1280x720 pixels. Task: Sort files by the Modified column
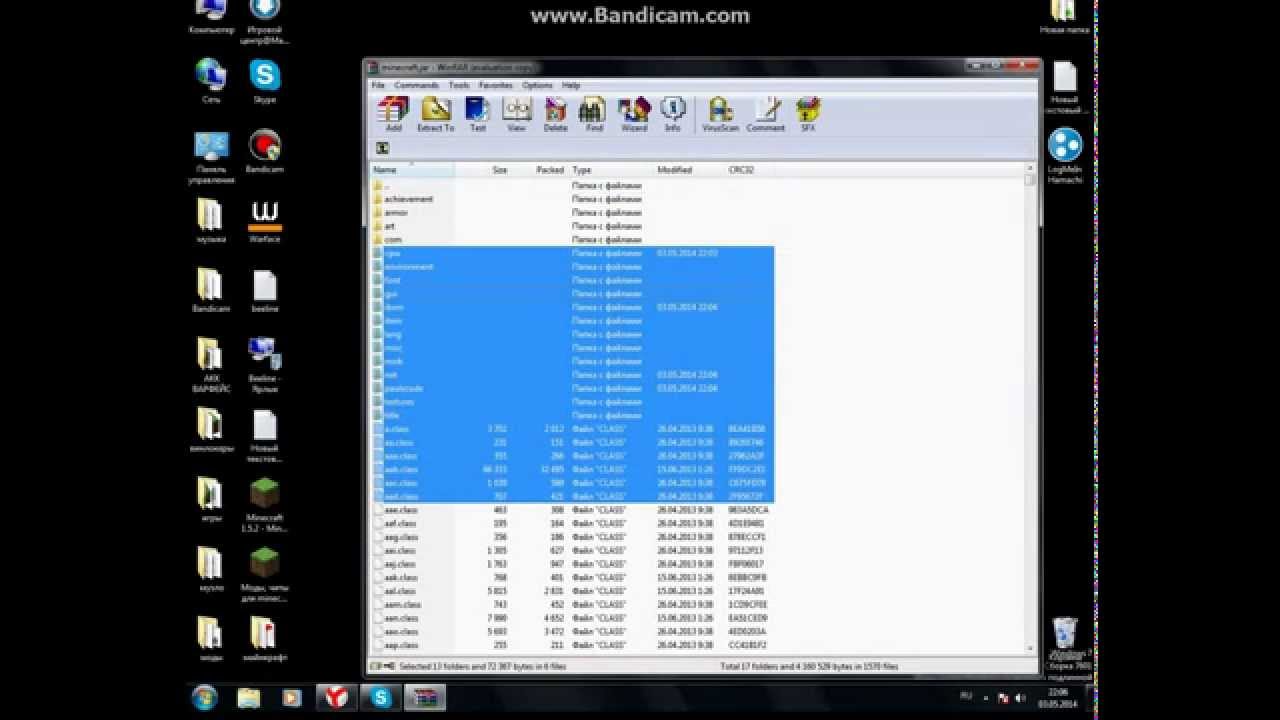(x=689, y=170)
